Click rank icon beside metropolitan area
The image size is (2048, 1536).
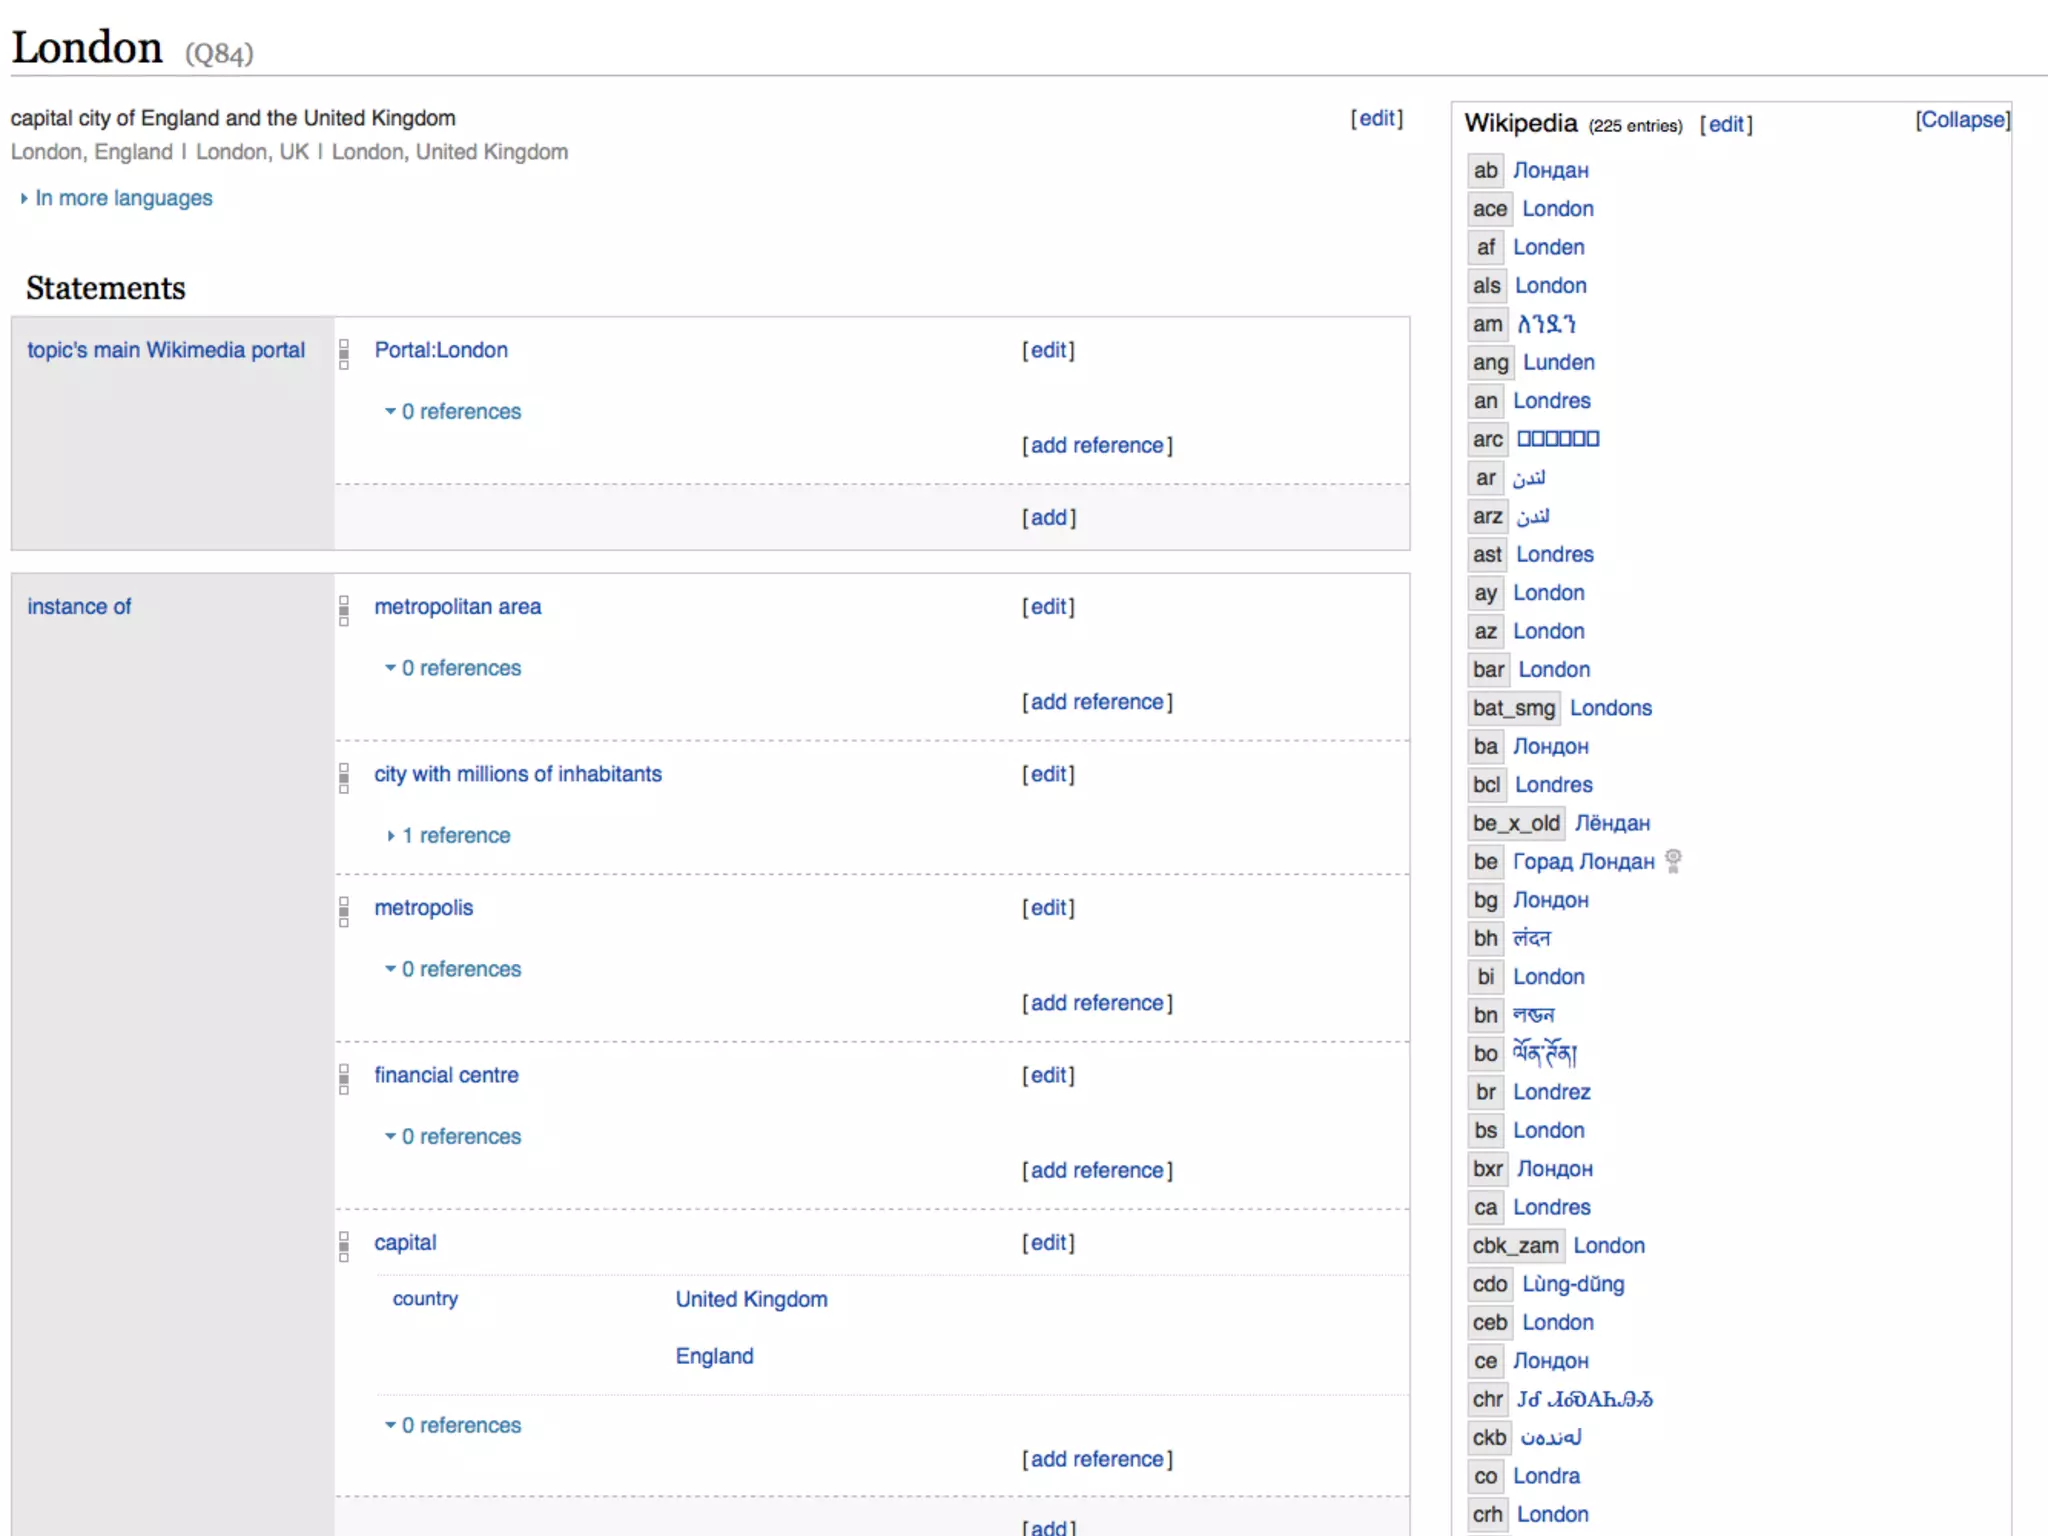pos(344,610)
